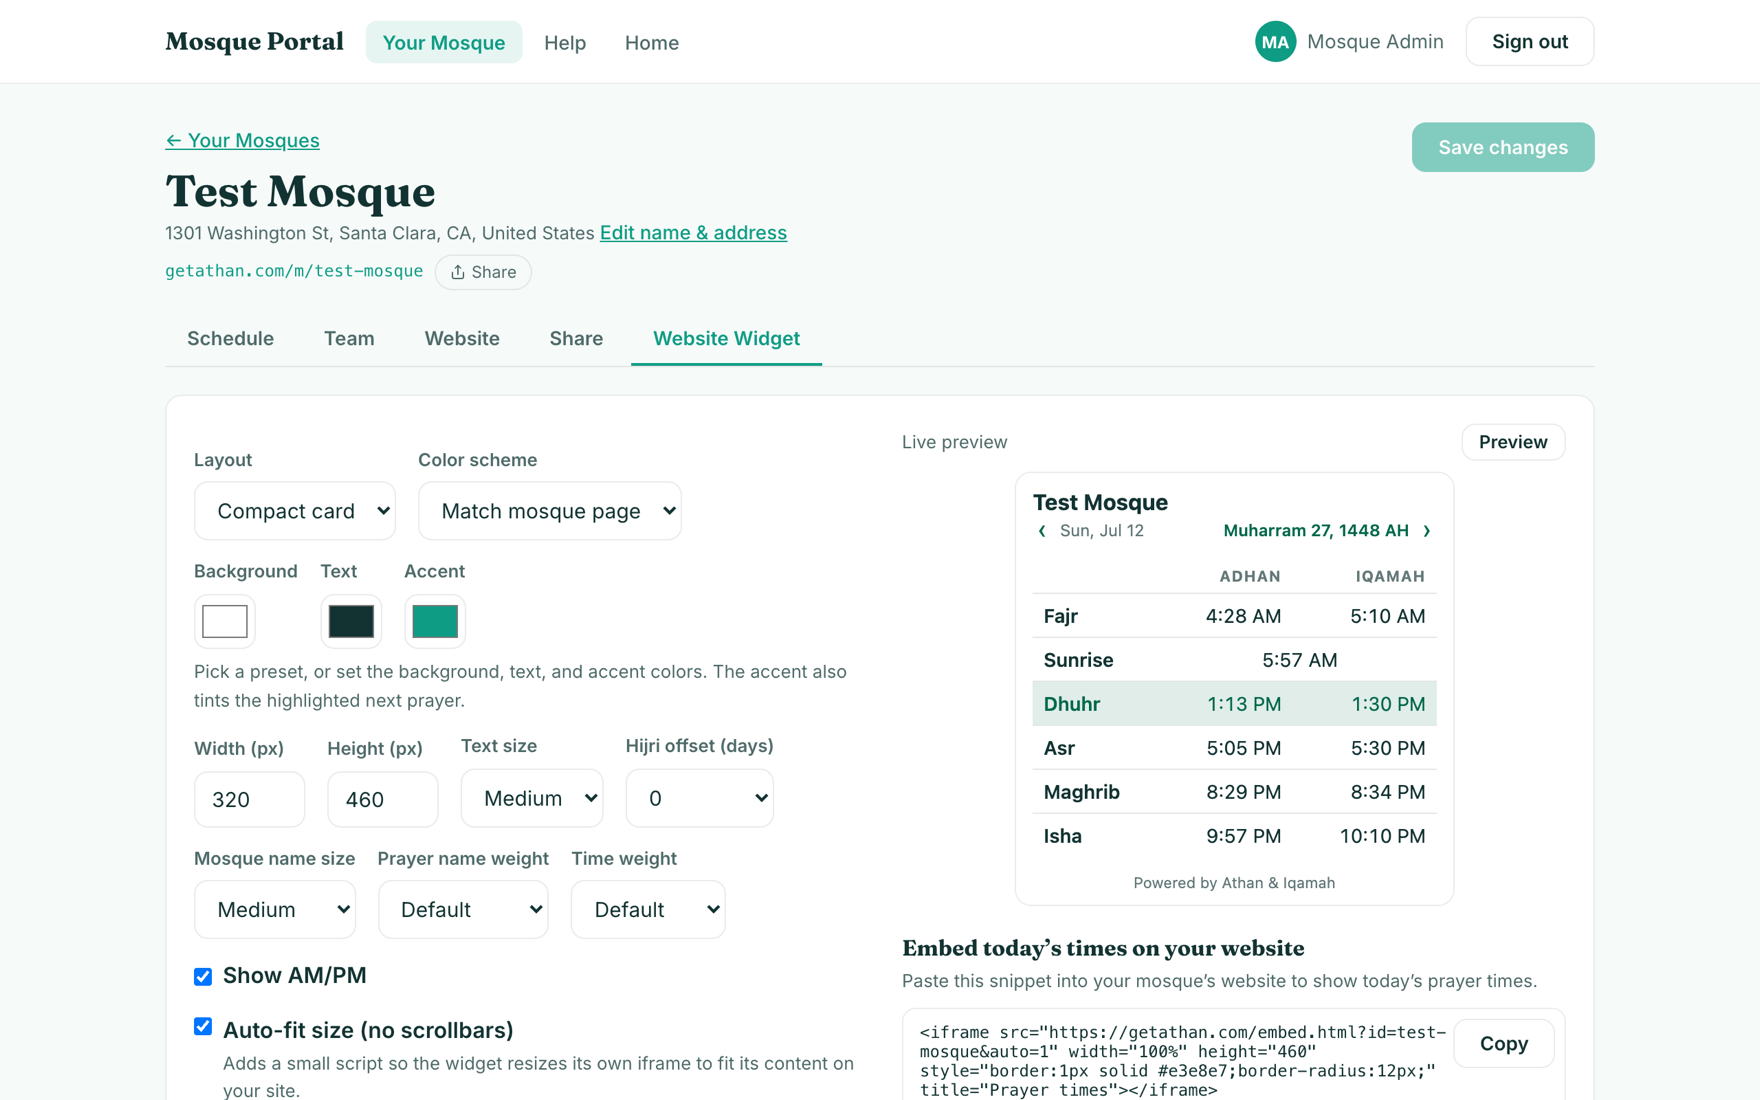
Task: Open Help in top navigation
Action: click(565, 42)
